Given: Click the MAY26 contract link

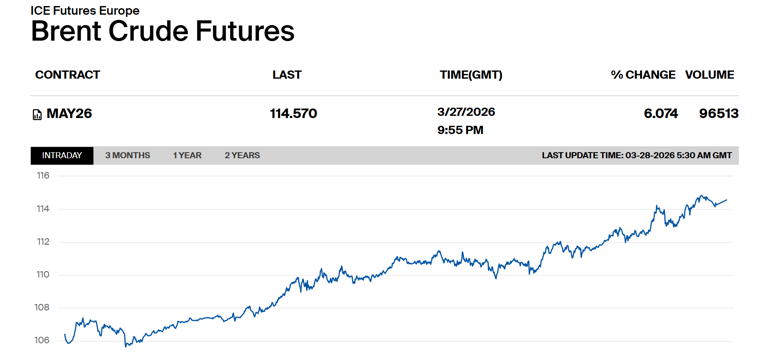Looking at the screenshot, I should click(x=69, y=114).
